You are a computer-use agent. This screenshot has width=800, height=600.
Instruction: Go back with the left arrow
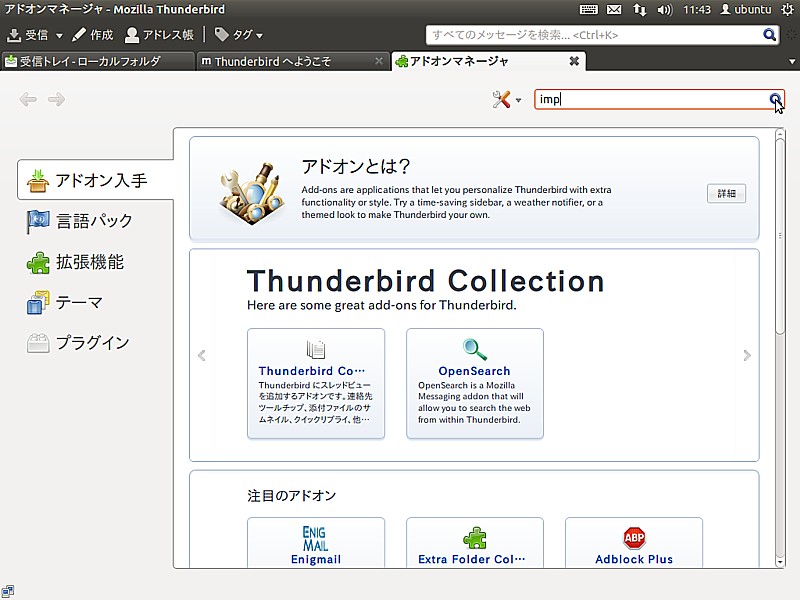[28, 99]
